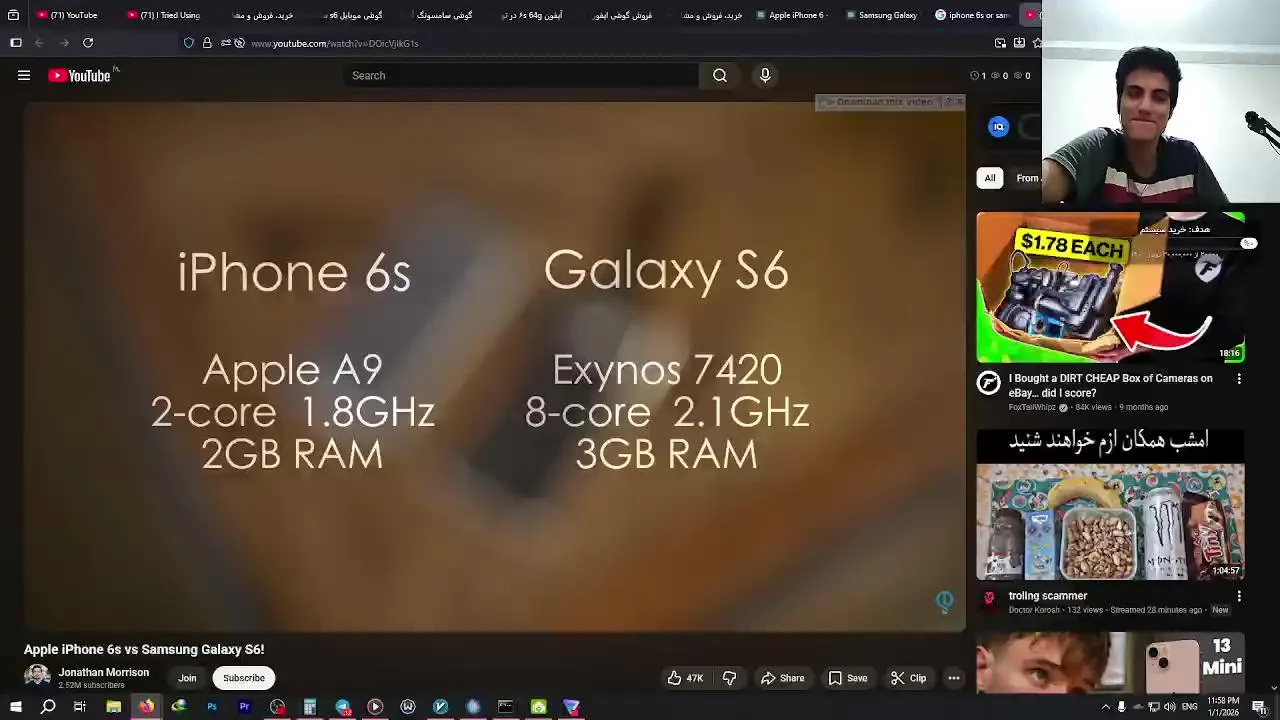Open the tracking protection shield icon
1280x720 pixels.
(189, 43)
